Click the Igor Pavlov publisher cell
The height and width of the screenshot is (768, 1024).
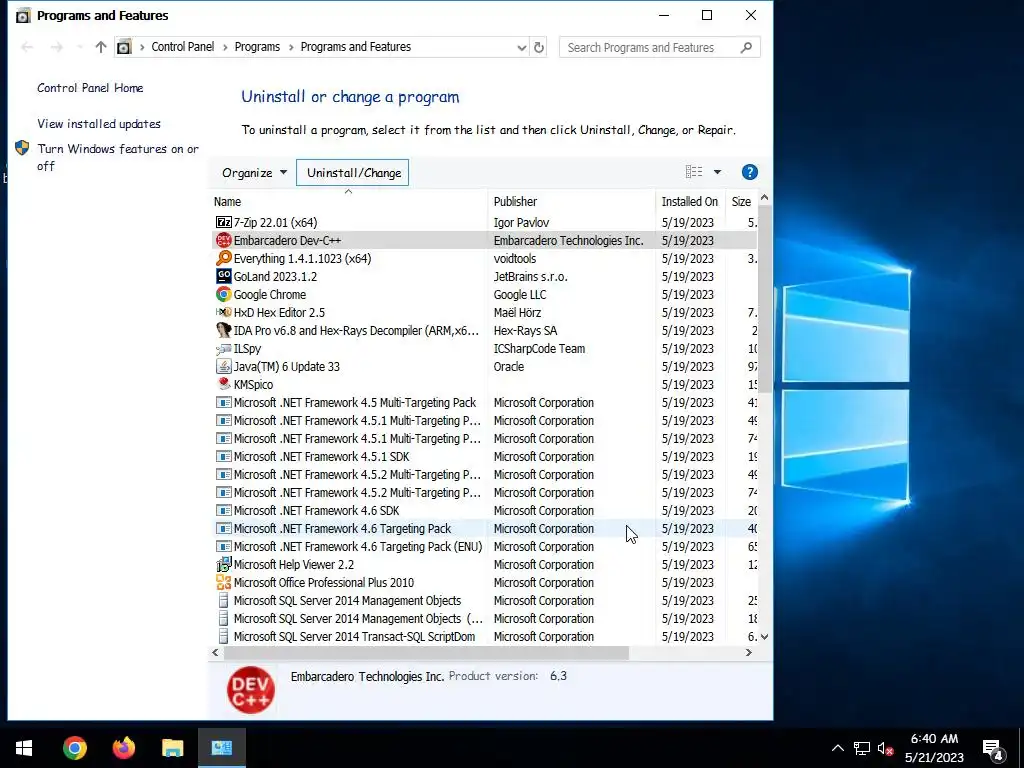[521, 223]
